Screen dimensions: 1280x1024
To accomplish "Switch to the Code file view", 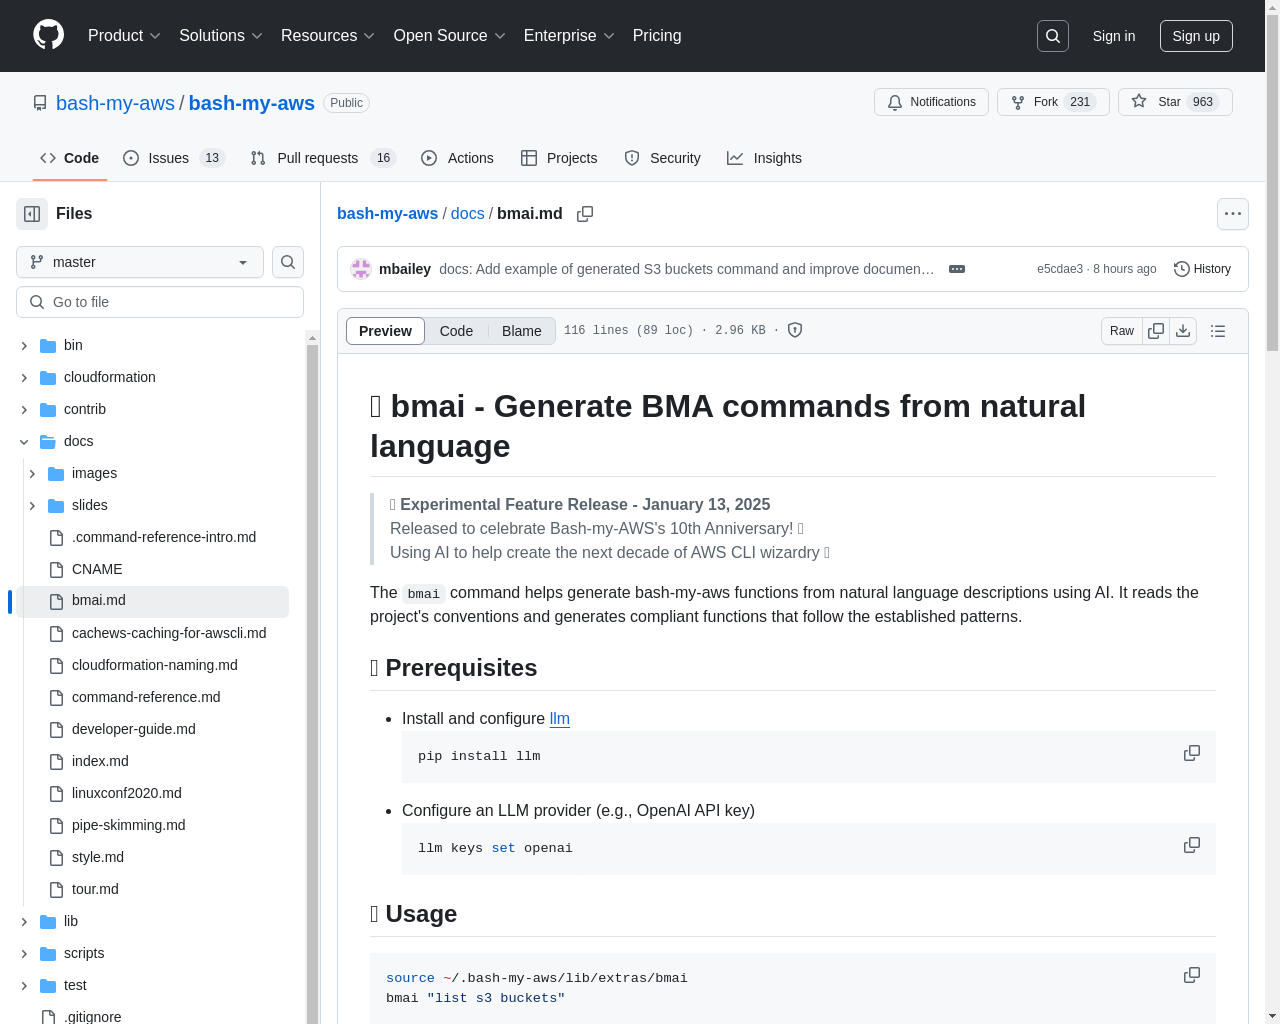I will [456, 331].
